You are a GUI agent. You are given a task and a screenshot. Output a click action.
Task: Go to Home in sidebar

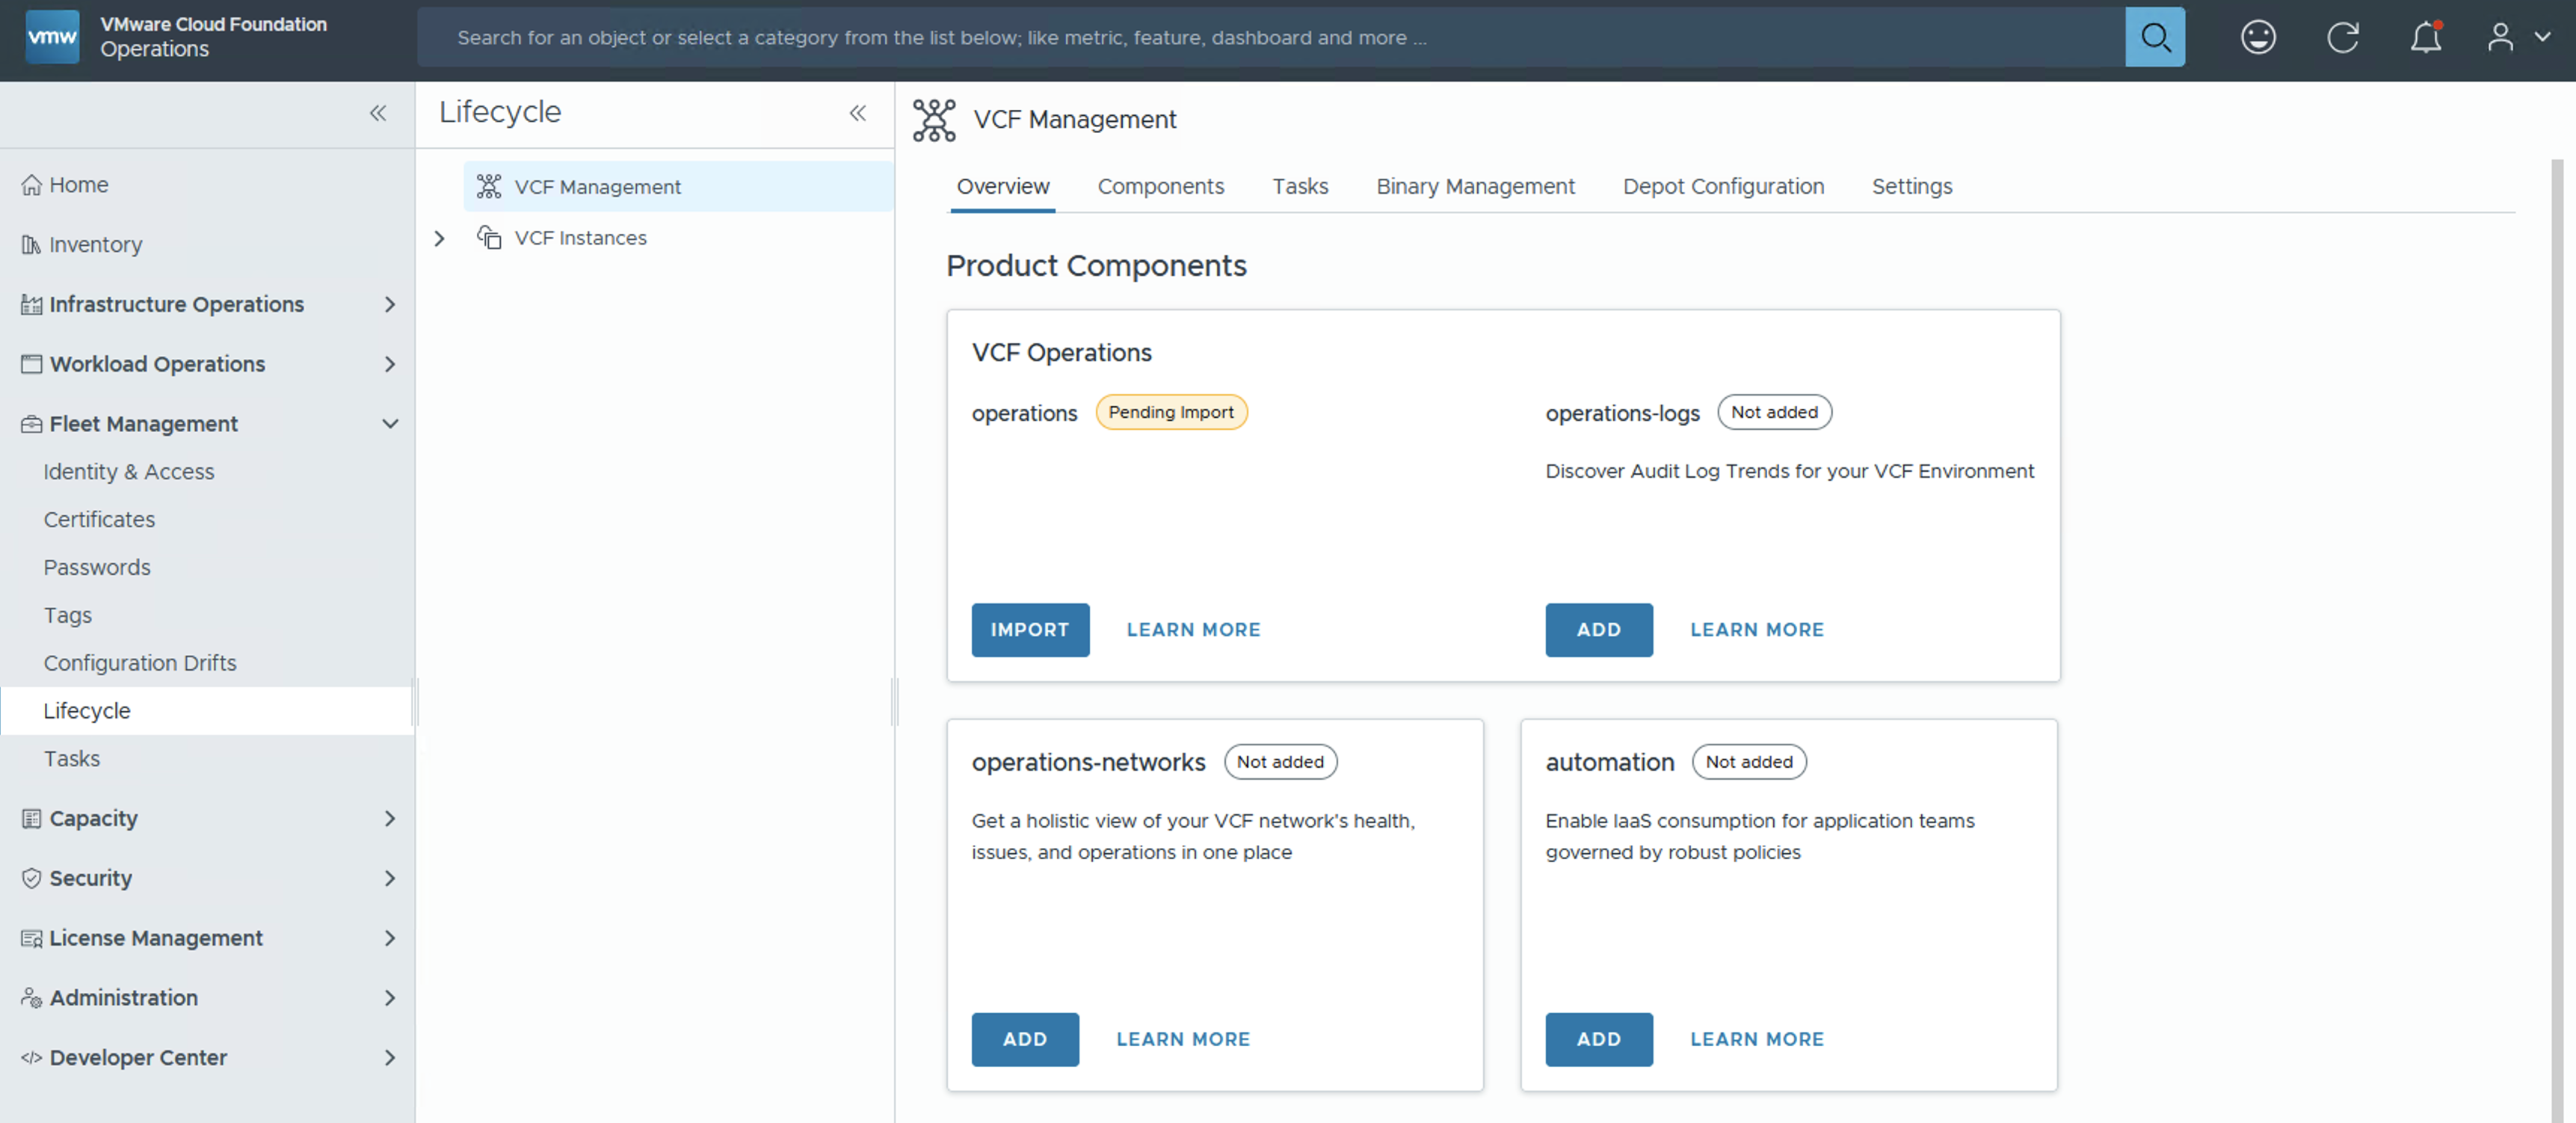78,185
